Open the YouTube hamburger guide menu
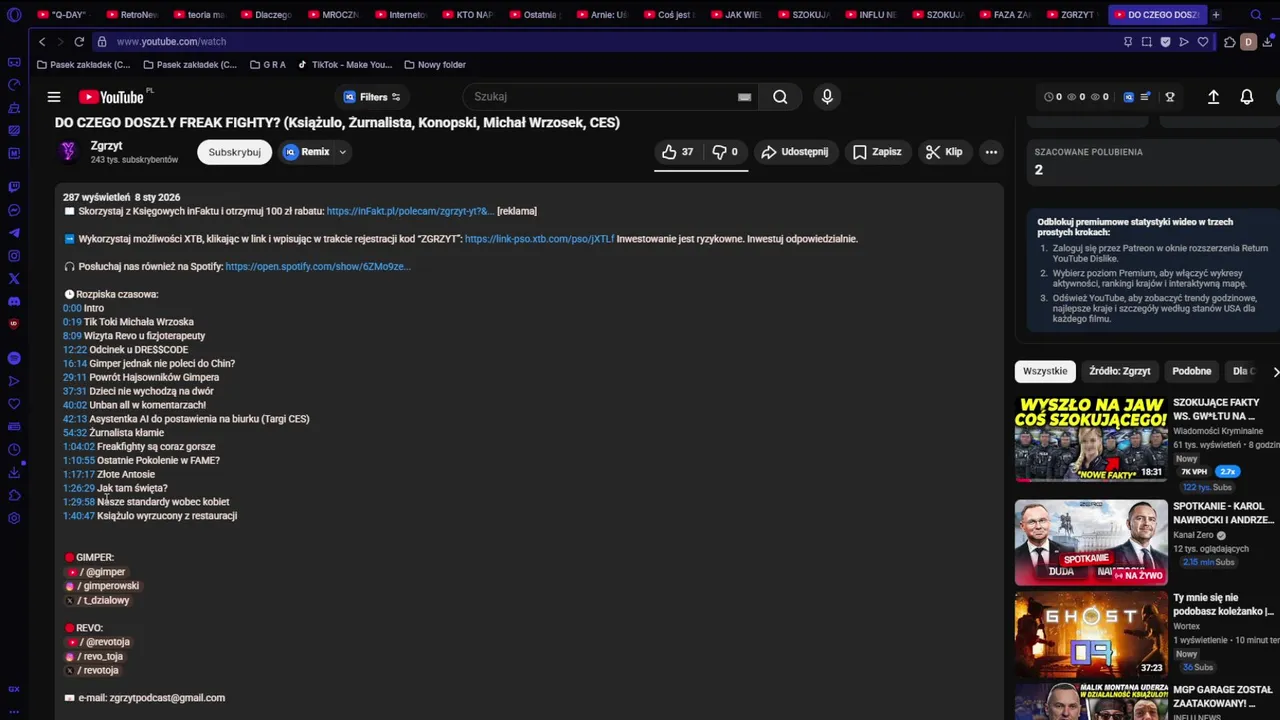1280x720 pixels. pos(54,97)
